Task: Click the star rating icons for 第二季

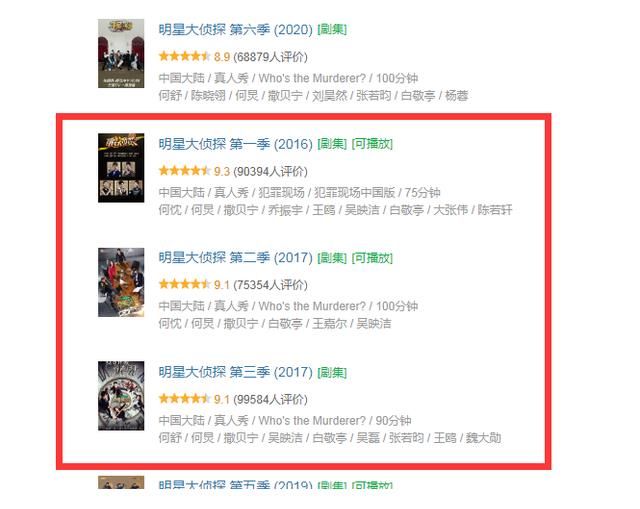Action: click(x=184, y=284)
